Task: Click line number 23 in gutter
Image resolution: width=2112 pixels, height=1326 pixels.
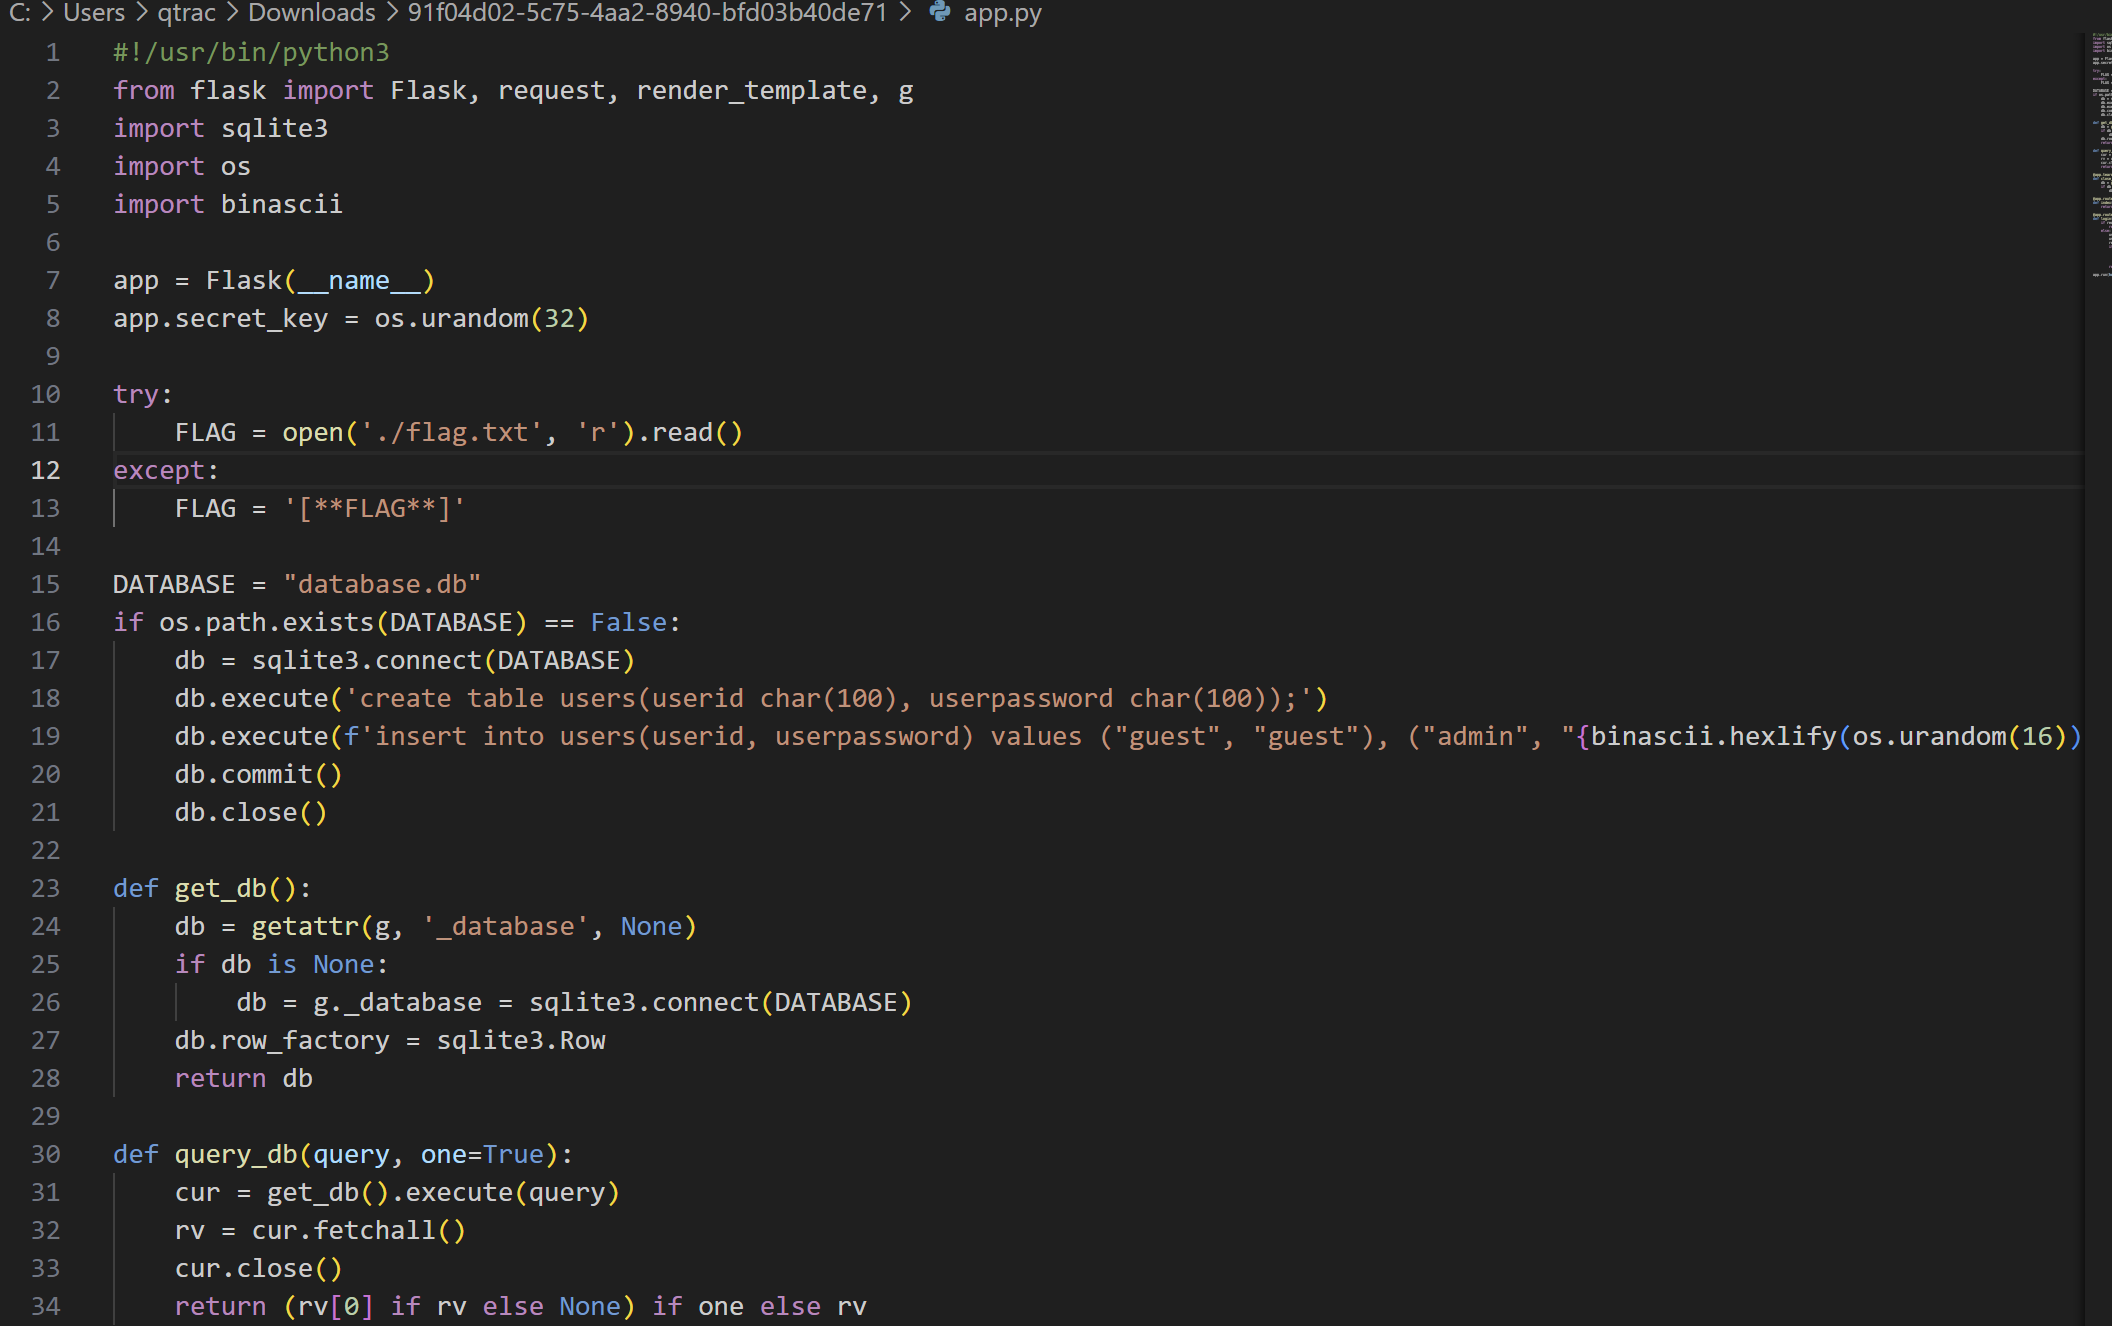Action: pyautogui.click(x=46, y=888)
